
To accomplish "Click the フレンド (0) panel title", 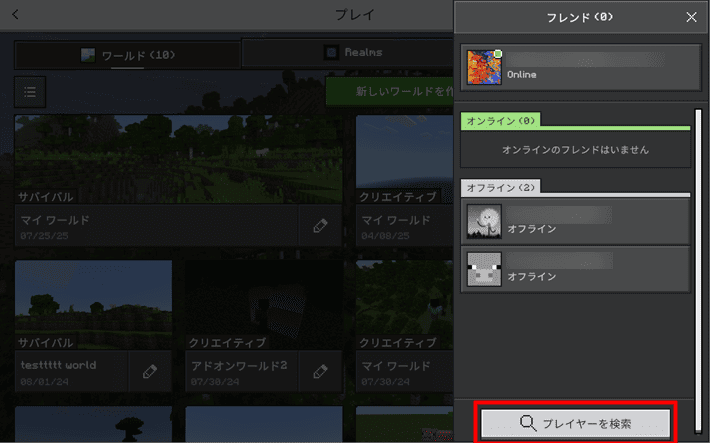I will pos(580,18).
